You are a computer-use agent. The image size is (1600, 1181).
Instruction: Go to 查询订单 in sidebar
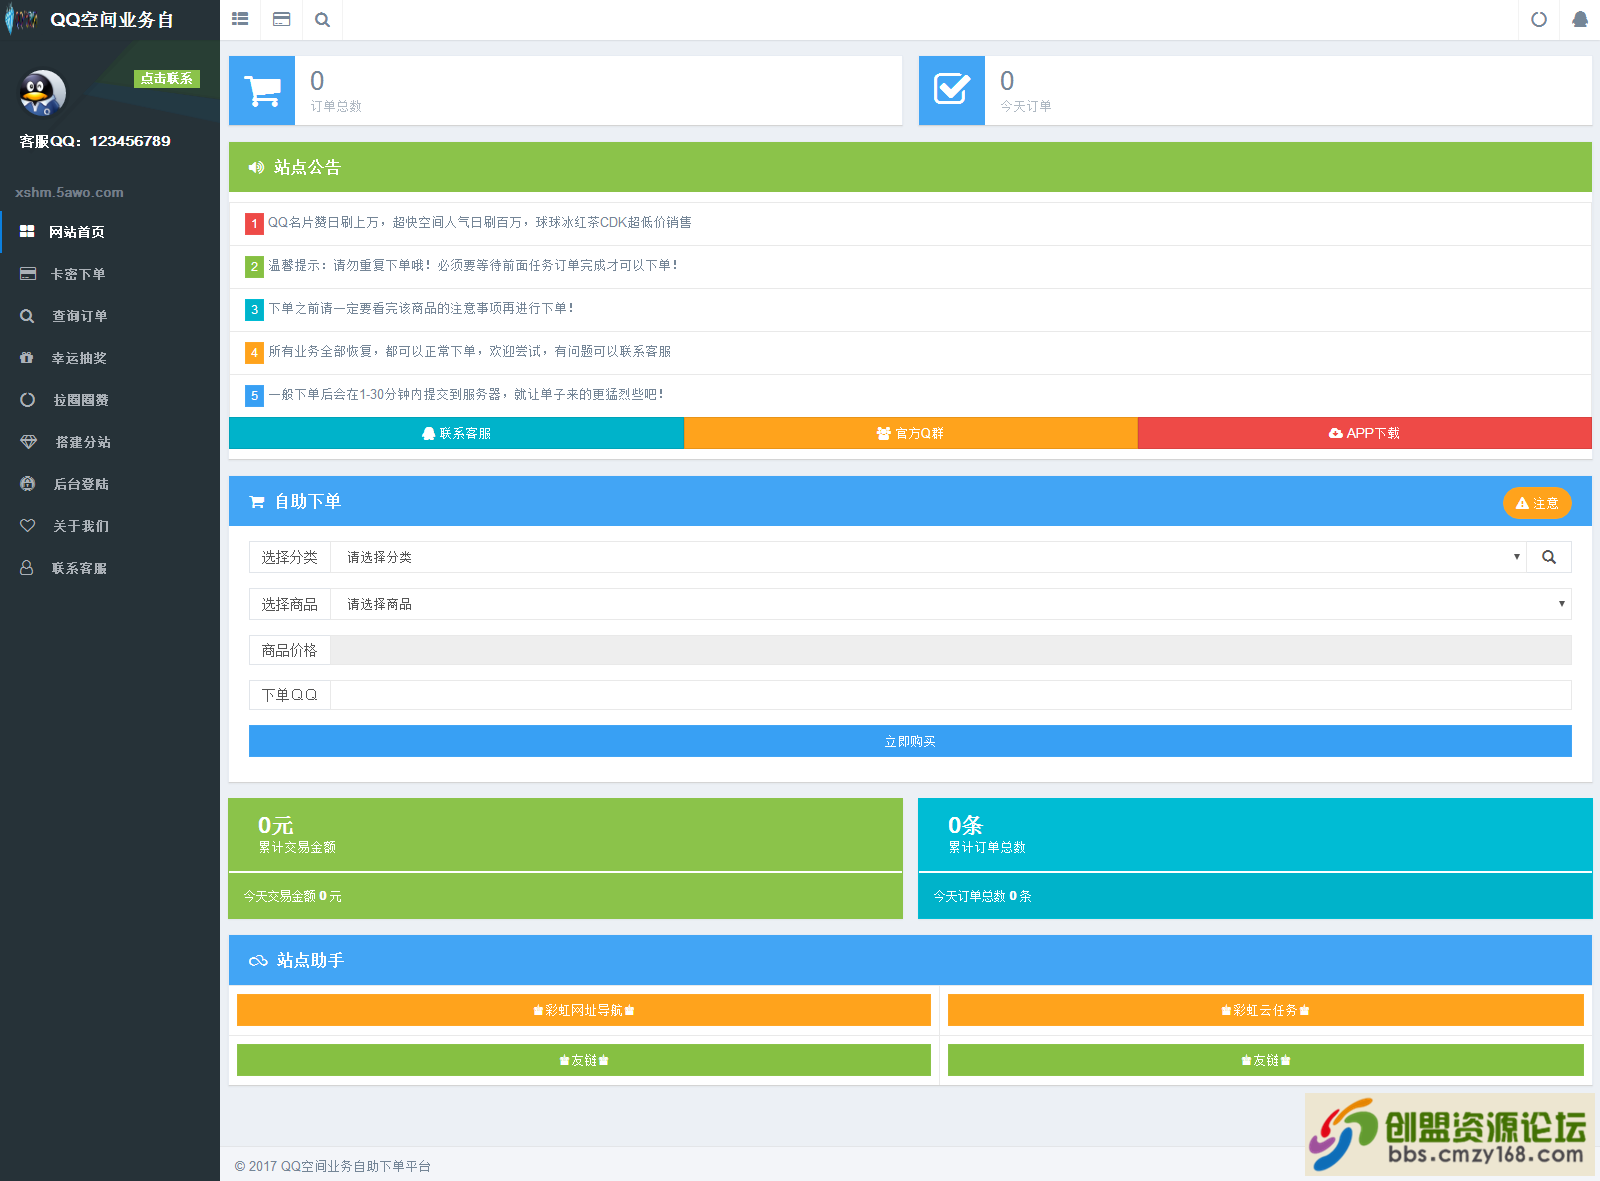pyautogui.click(x=110, y=316)
